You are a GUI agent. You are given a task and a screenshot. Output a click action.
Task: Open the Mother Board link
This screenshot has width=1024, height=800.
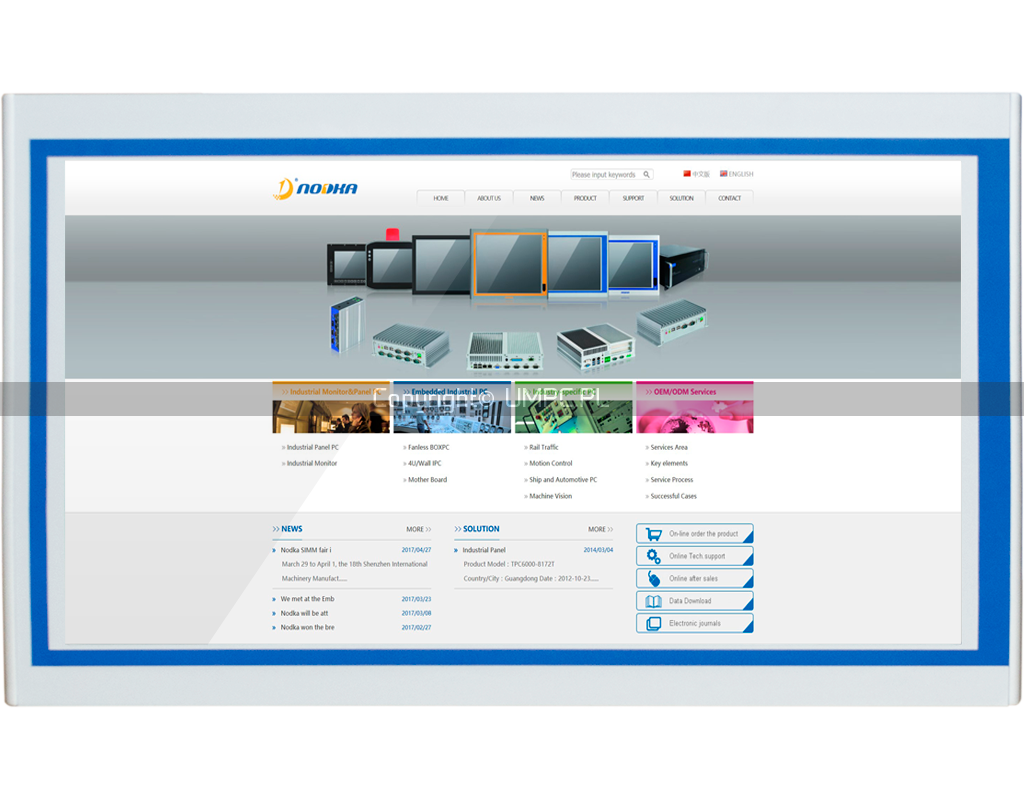(x=428, y=479)
